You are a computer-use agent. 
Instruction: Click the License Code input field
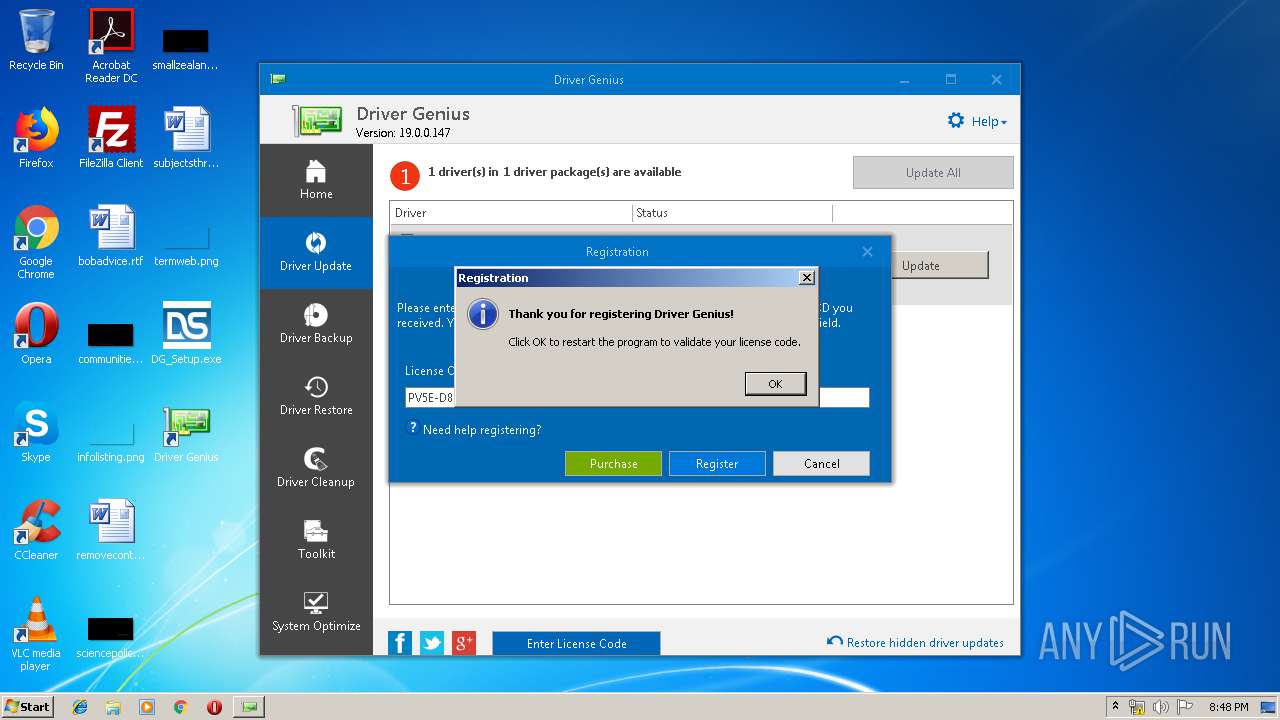click(x=637, y=397)
